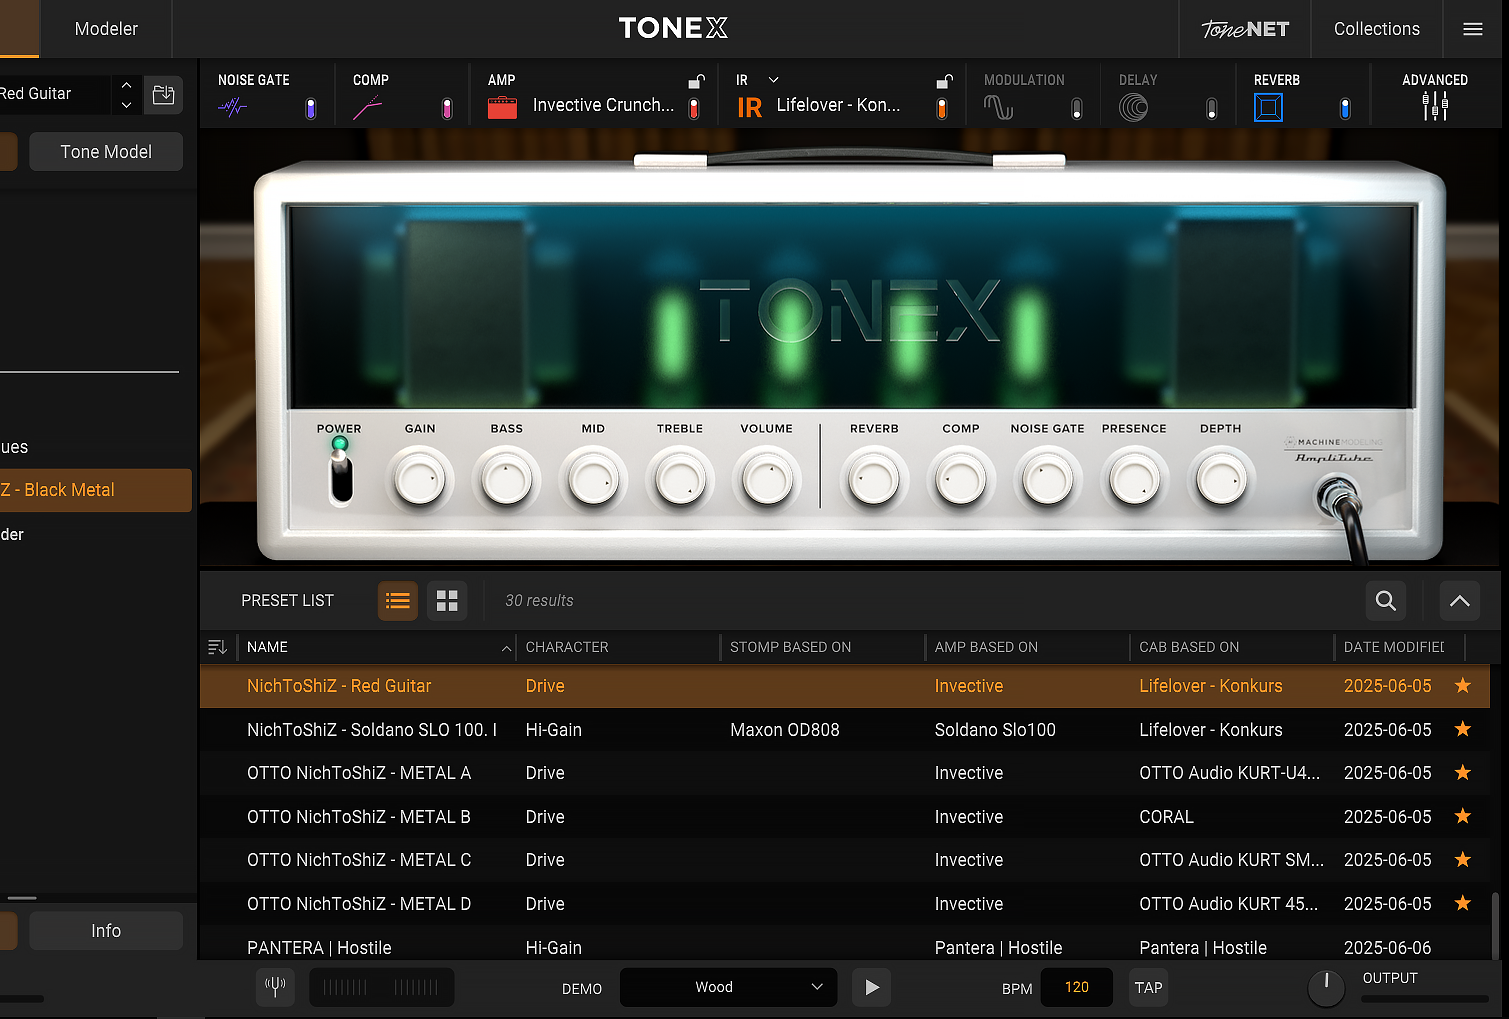Open the Delay effect icon
1509x1019 pixels.
(x=1133, y=107)
